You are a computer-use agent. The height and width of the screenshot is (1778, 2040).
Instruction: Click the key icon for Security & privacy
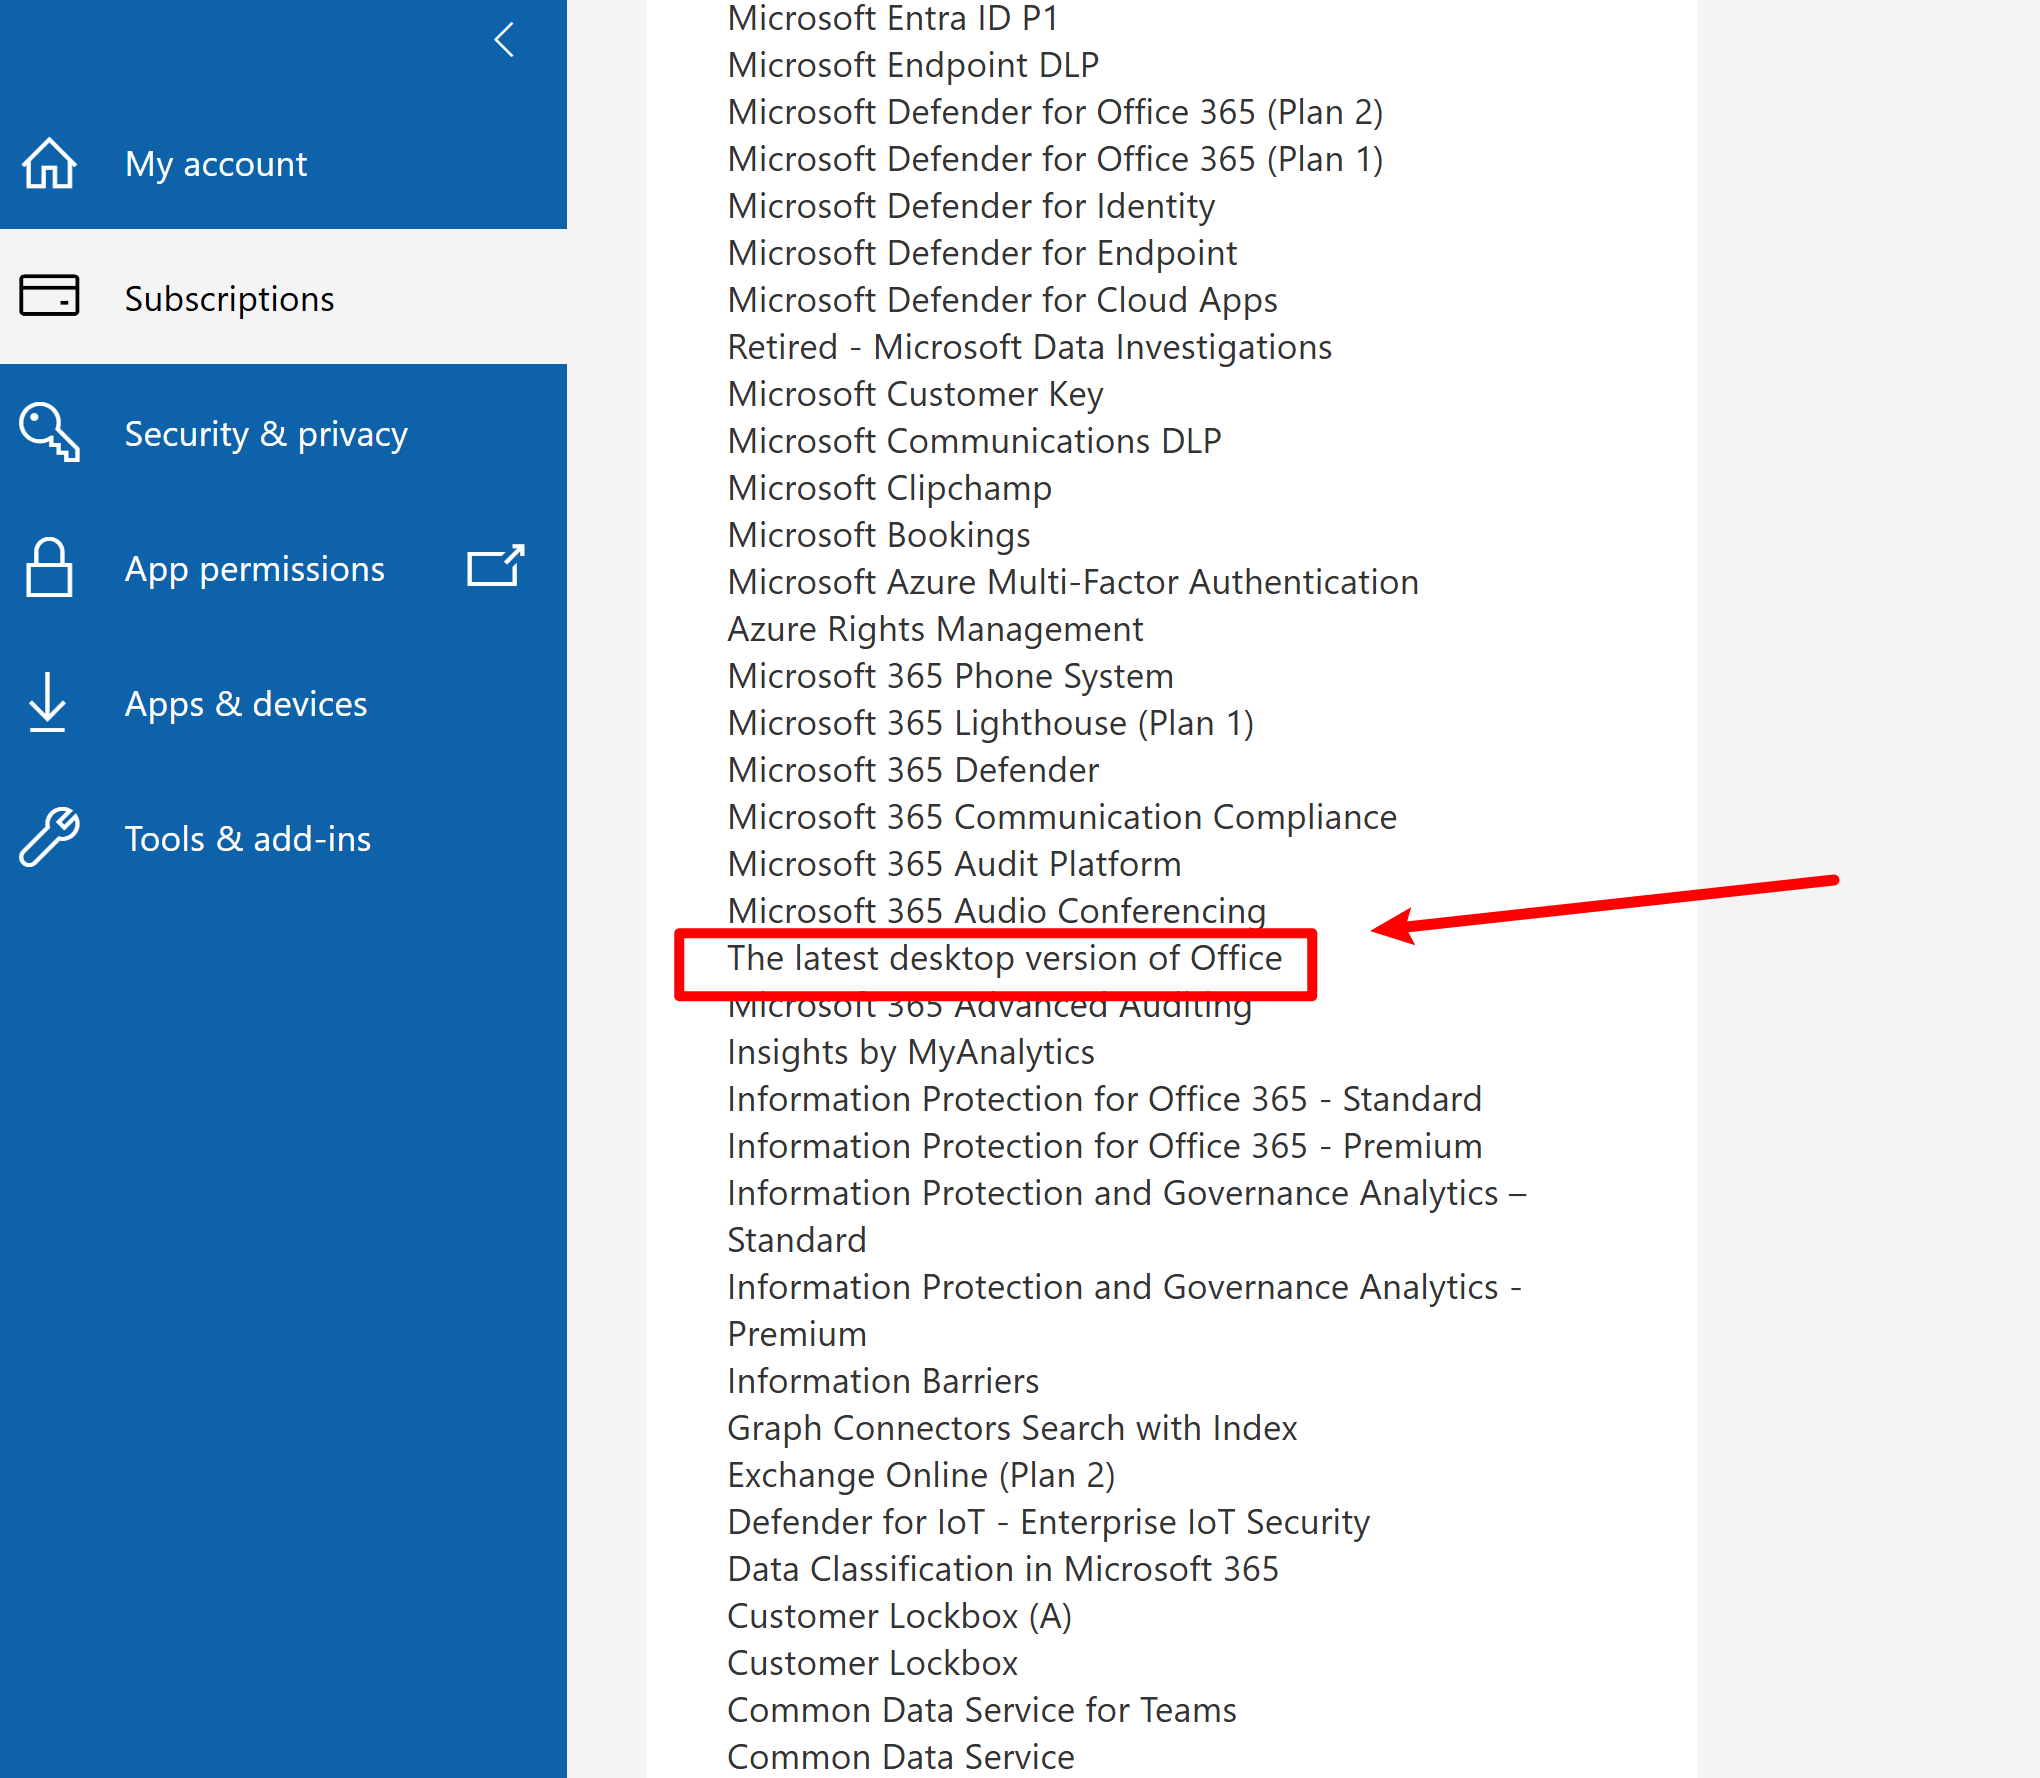[x=49, y=432]
